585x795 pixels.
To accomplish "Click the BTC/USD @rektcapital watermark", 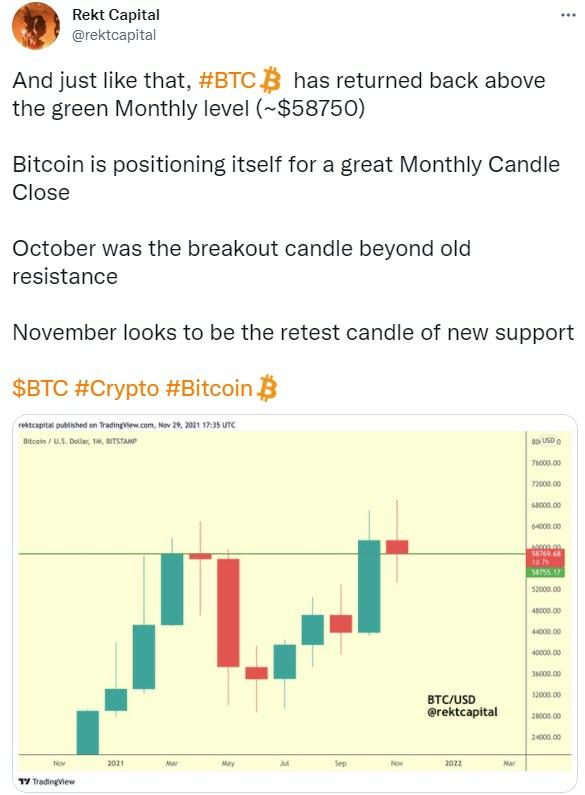I will (x=462, y=706).
